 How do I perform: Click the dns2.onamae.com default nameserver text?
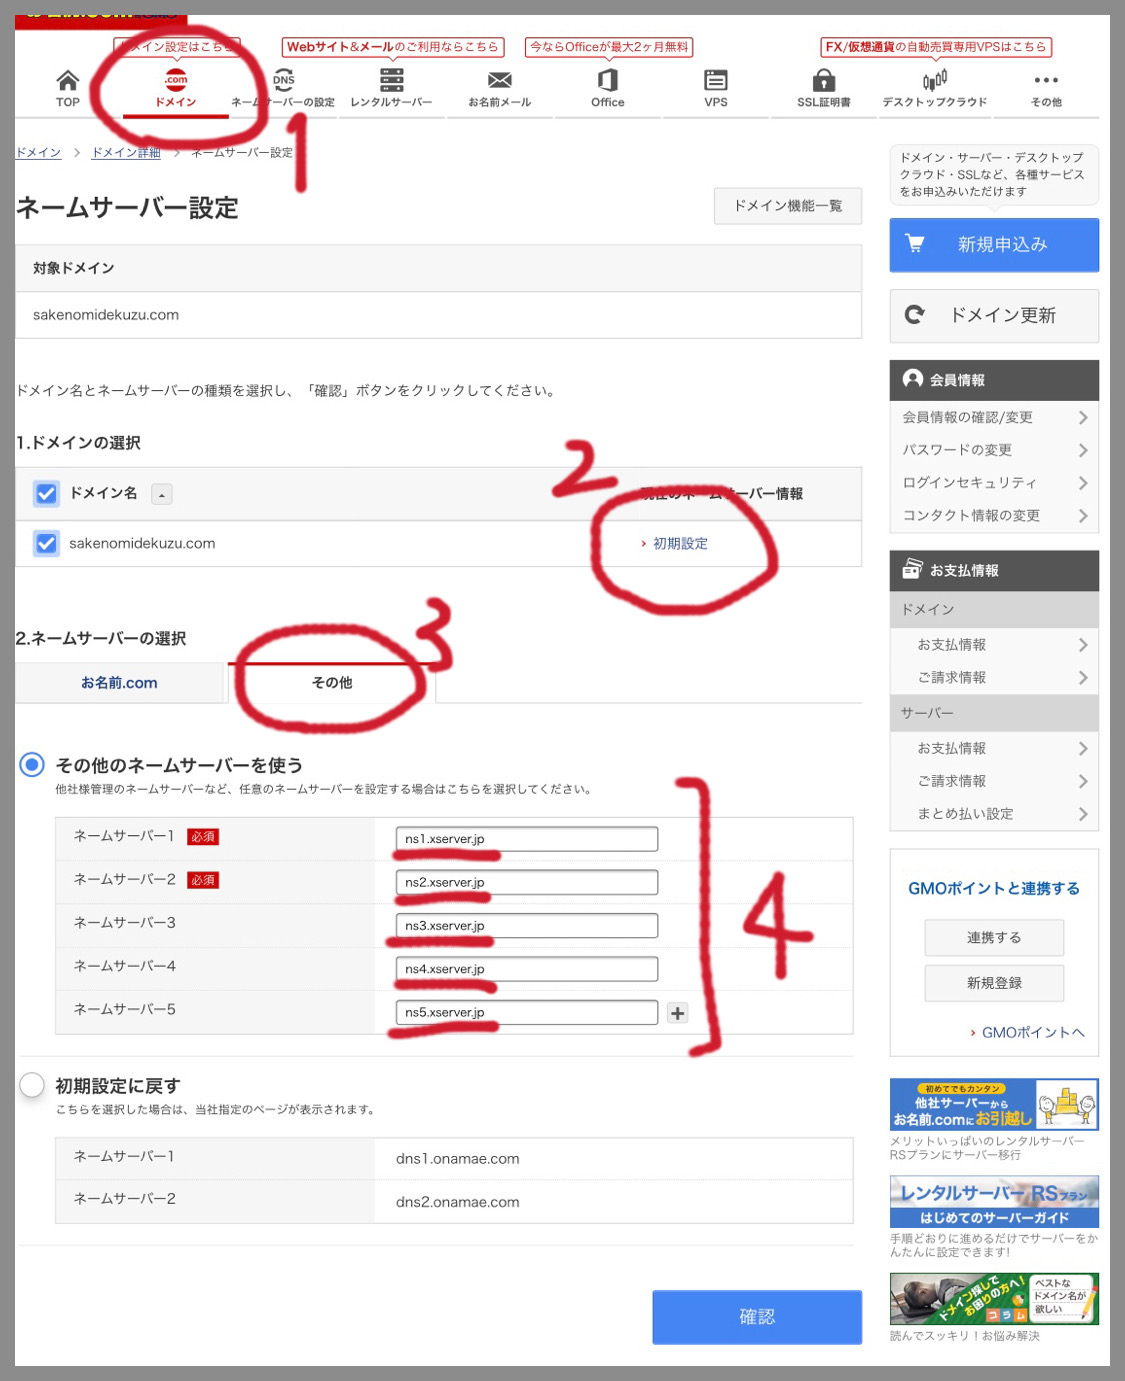458,1202
